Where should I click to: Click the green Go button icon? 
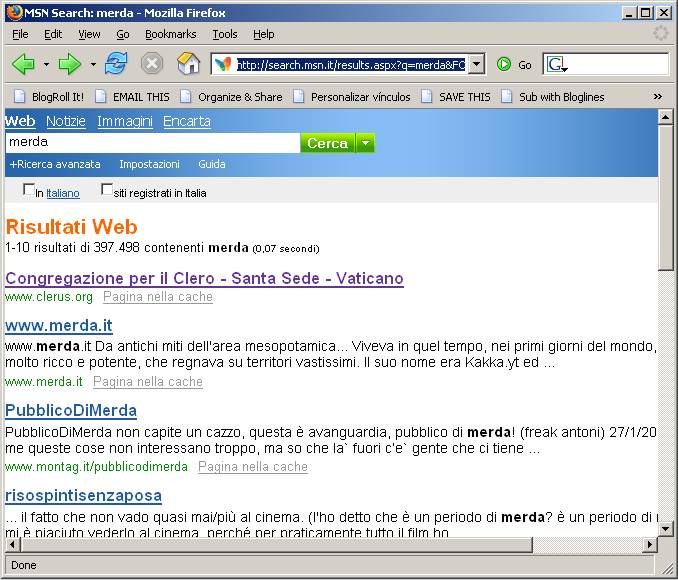pyautogui.click(x=505, y=64)
